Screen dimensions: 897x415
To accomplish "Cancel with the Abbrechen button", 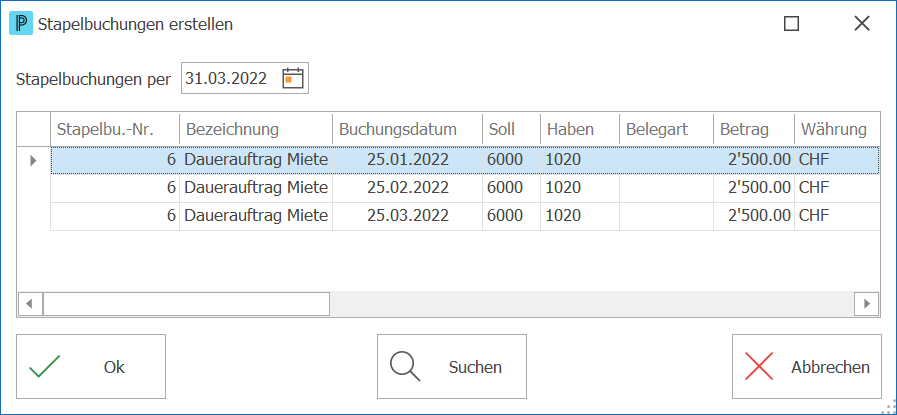I will [807, 366].
